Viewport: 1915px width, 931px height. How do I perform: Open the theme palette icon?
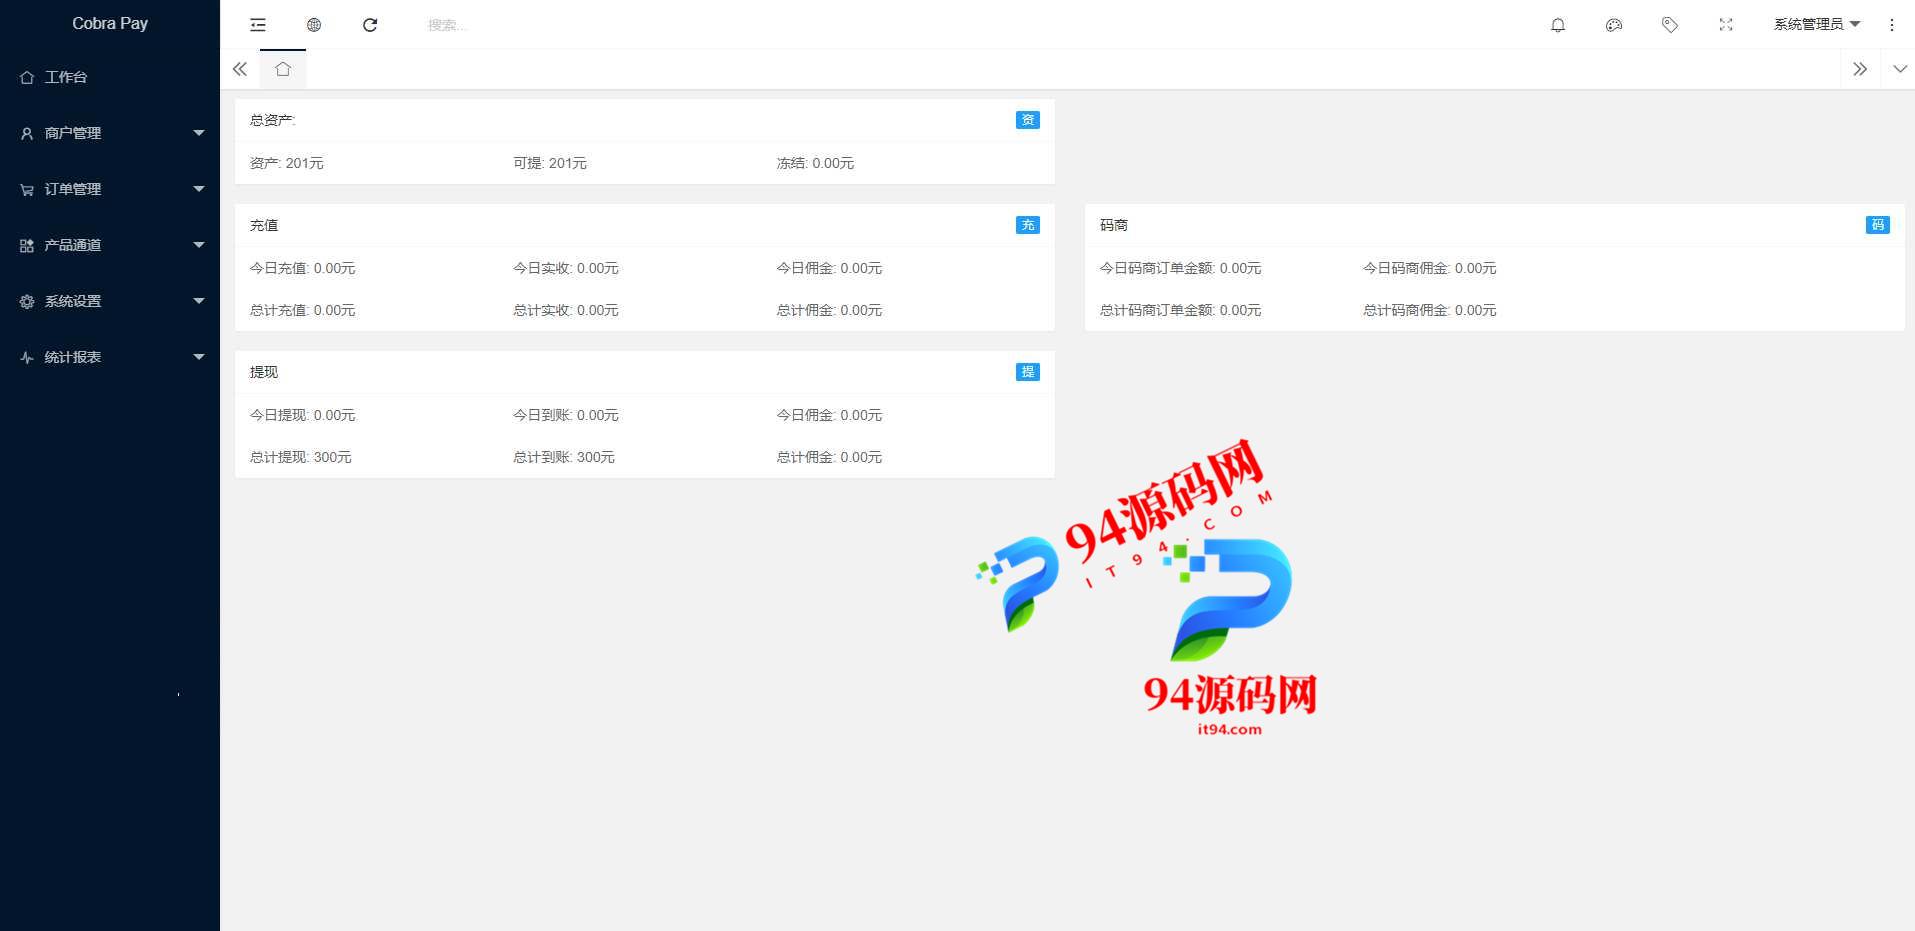1614,25
